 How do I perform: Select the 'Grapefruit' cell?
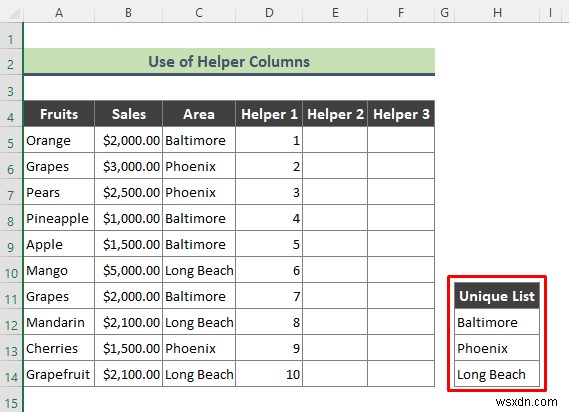pyautogui.click(x=59, y=374)
